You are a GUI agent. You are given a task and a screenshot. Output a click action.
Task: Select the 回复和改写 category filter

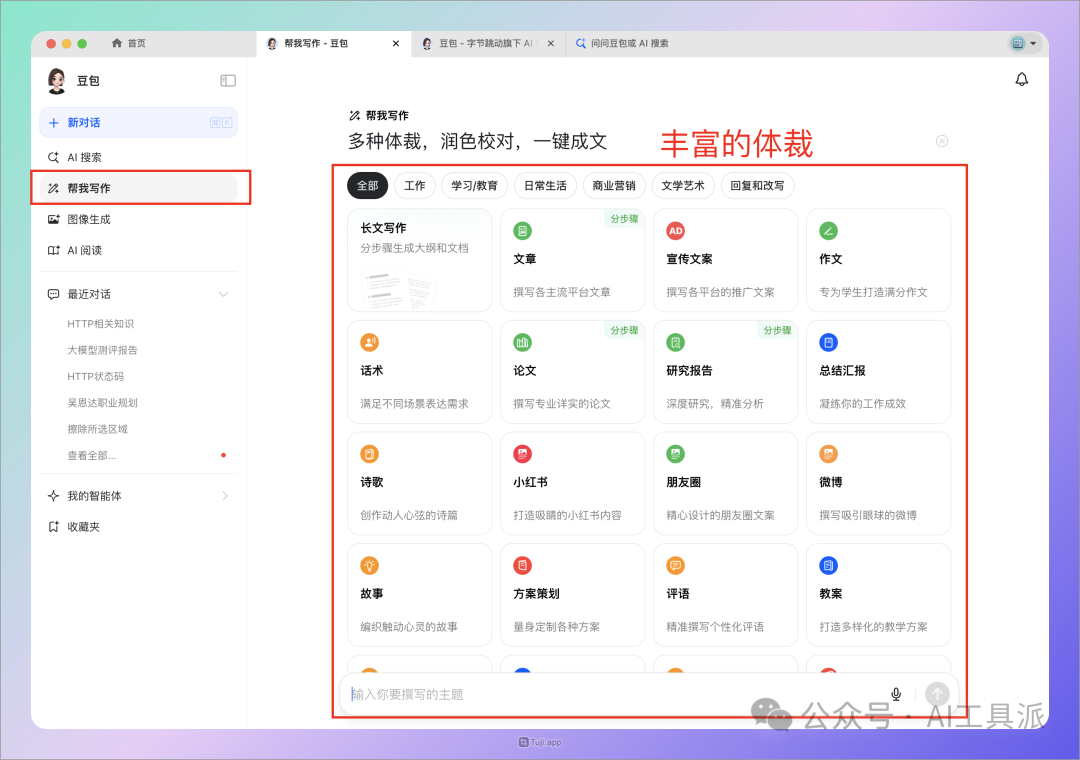coord(757,185)
